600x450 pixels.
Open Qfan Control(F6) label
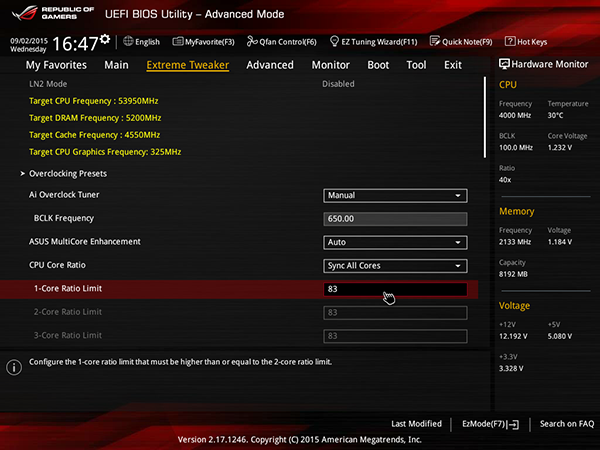[288, 42]
